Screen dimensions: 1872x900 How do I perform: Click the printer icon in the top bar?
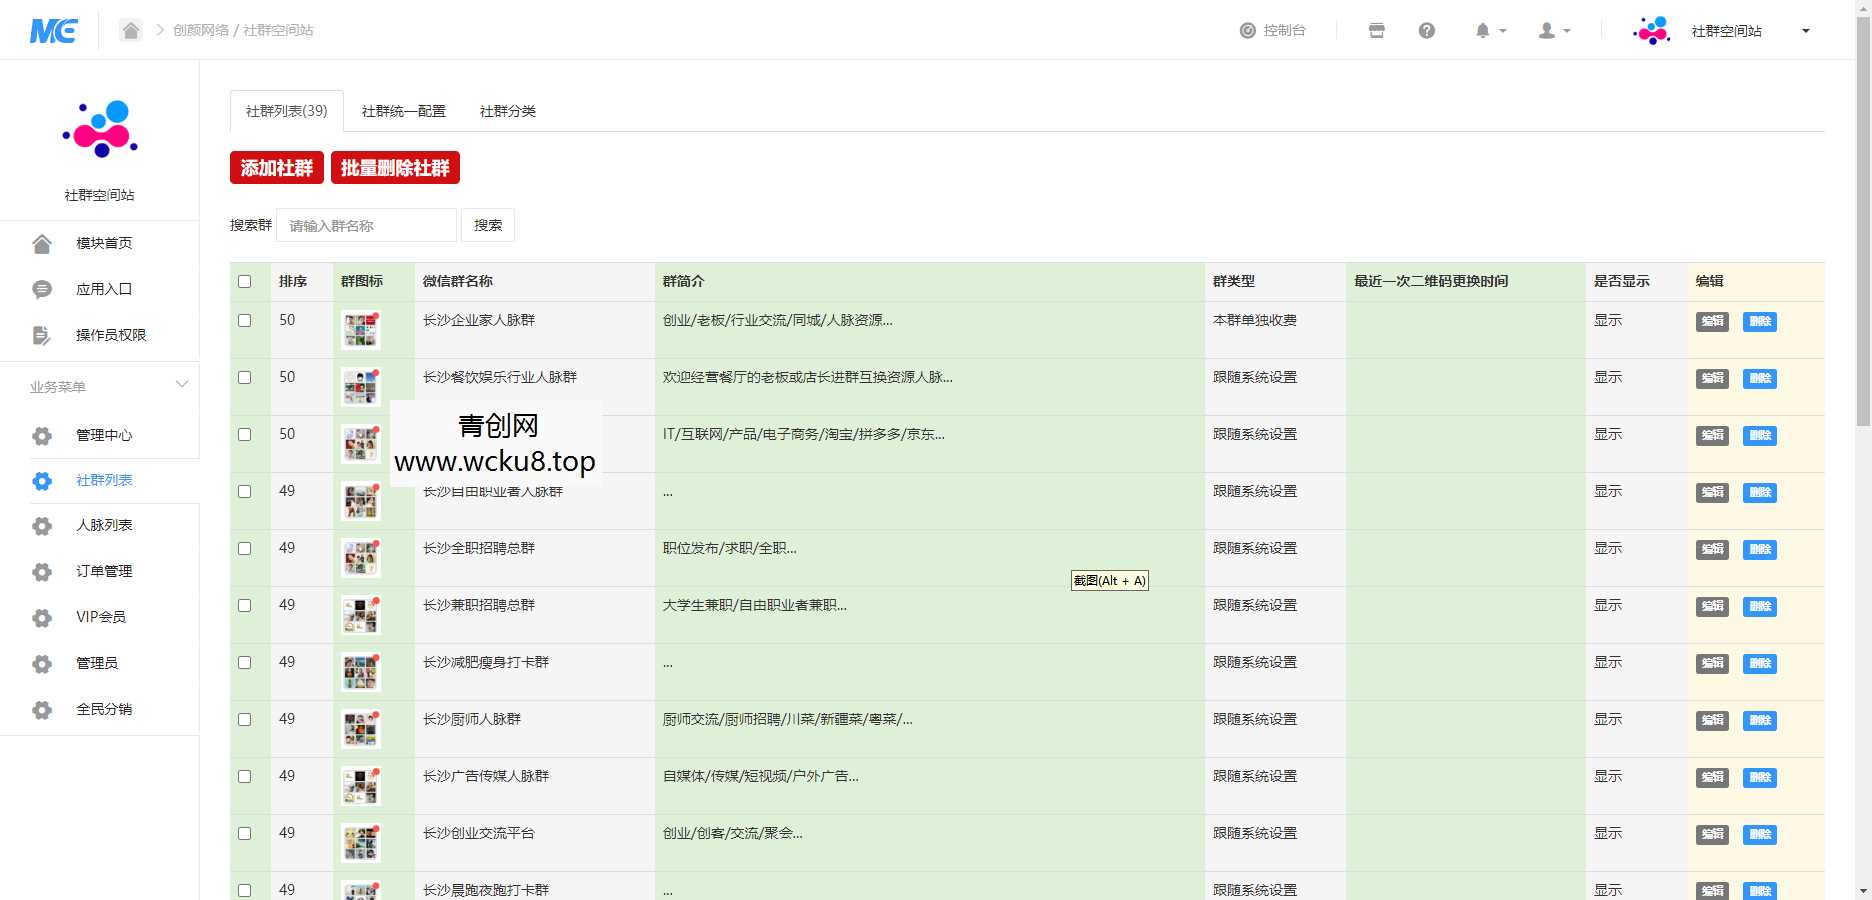(x=1377, y=30)
